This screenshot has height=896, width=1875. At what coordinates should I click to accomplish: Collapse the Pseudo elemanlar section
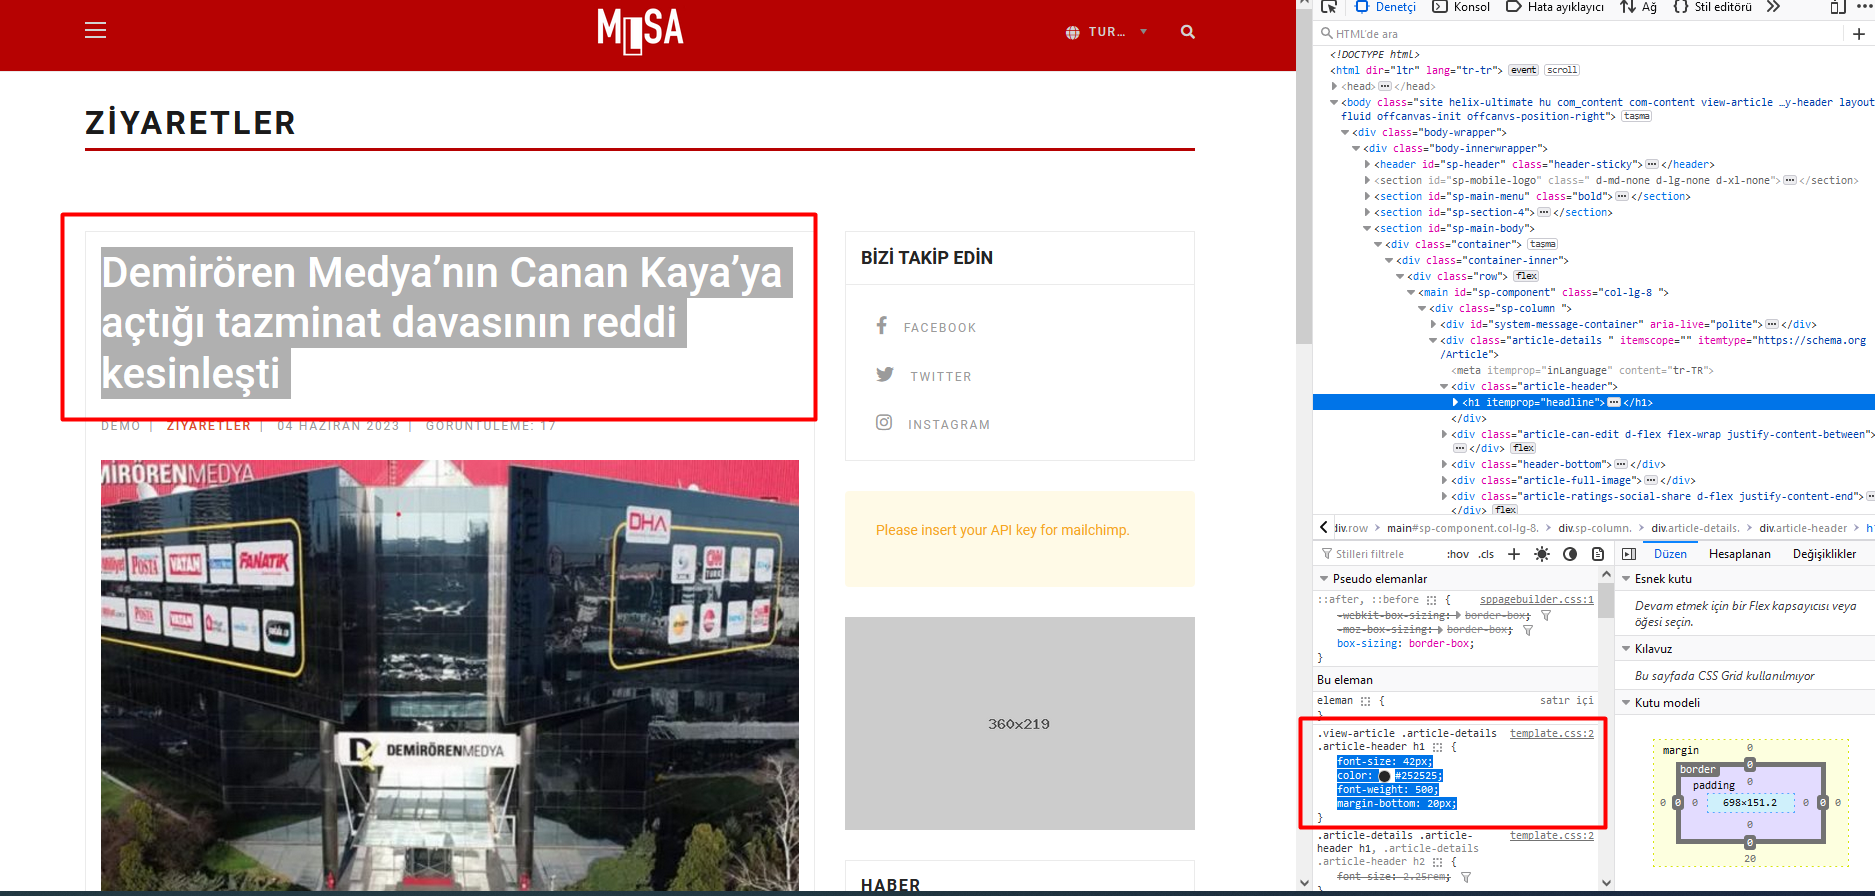pyautogui.click(x=1324, y=579)
